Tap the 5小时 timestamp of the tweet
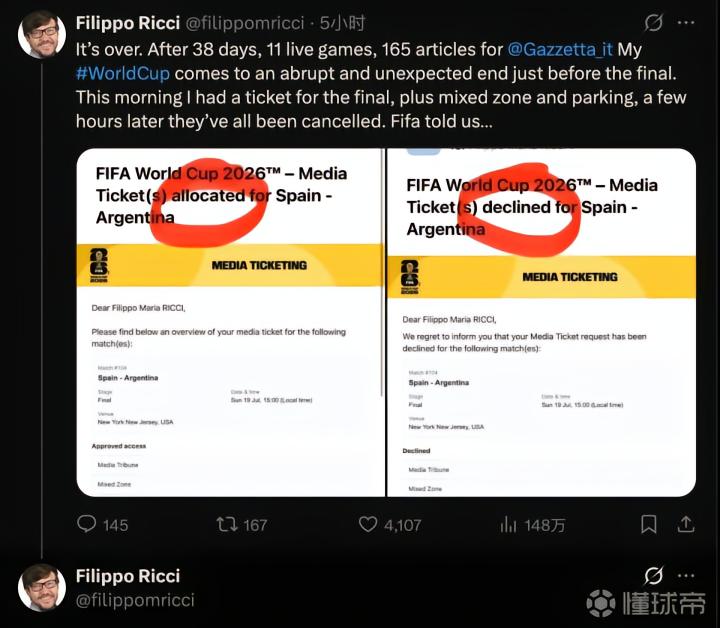This screenshot has height=628, width=720. 343,23
